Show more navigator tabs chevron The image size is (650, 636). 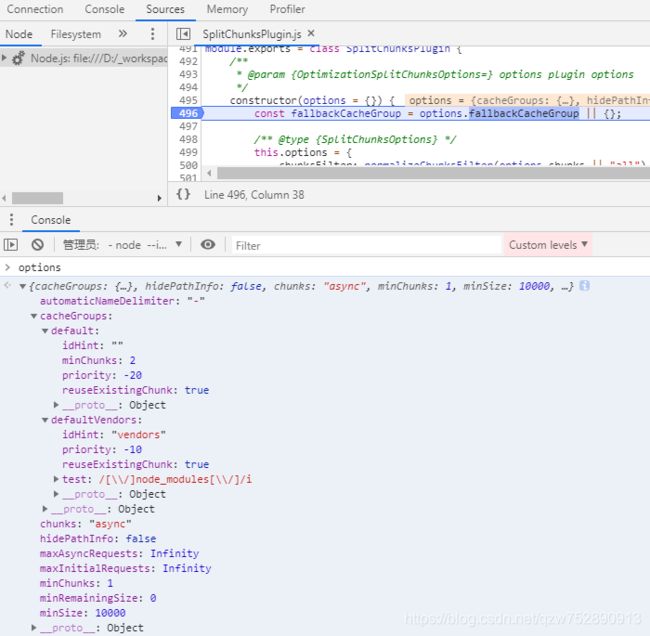123,34
